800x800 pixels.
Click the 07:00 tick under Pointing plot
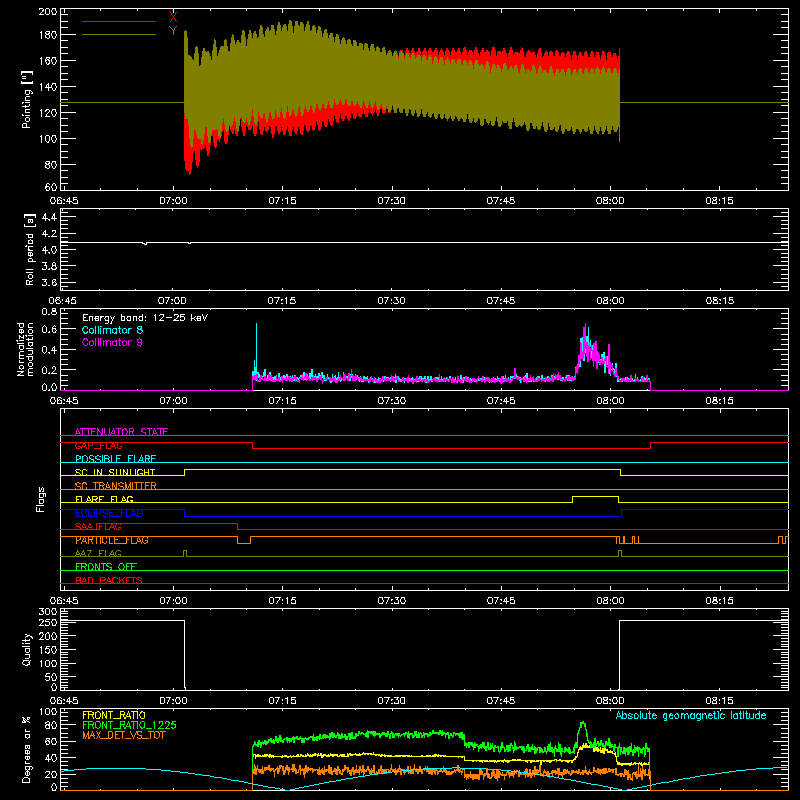coord(173,201)
